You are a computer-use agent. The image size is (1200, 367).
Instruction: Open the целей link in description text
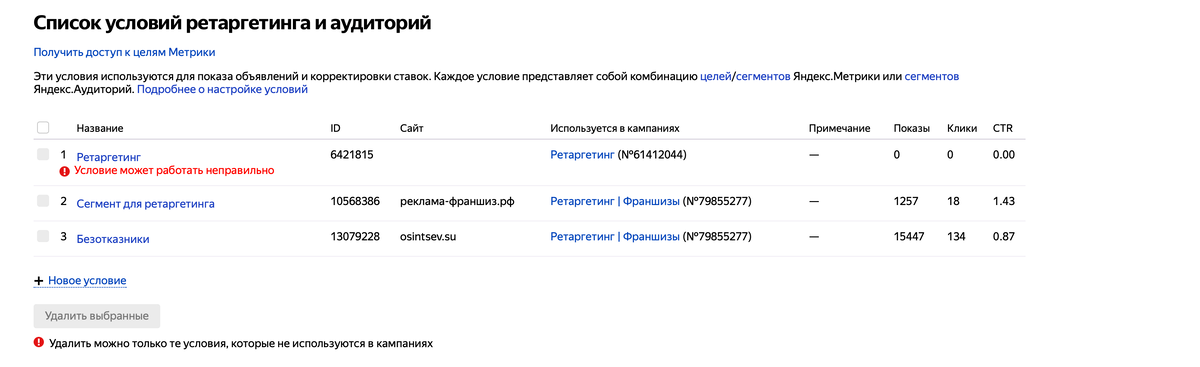pyautogui.click(x=715, y=76)
